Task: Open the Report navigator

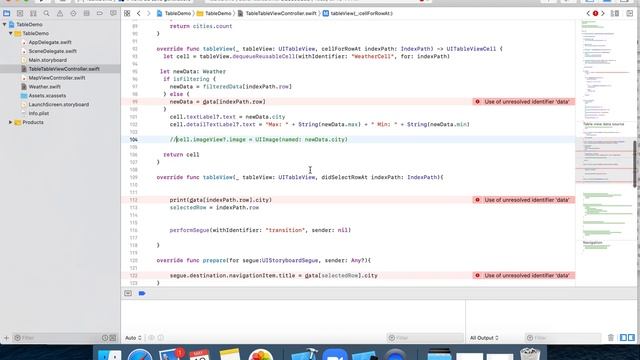Action: point(113,13)
